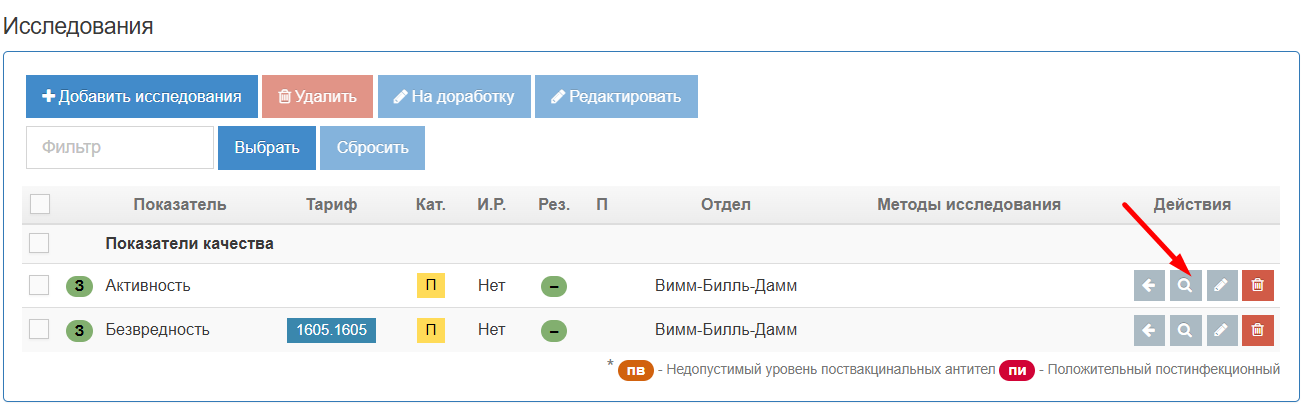Click the Выбрать filter button
This screenshot has height=404, width=1305.
[x=267, y=147]
